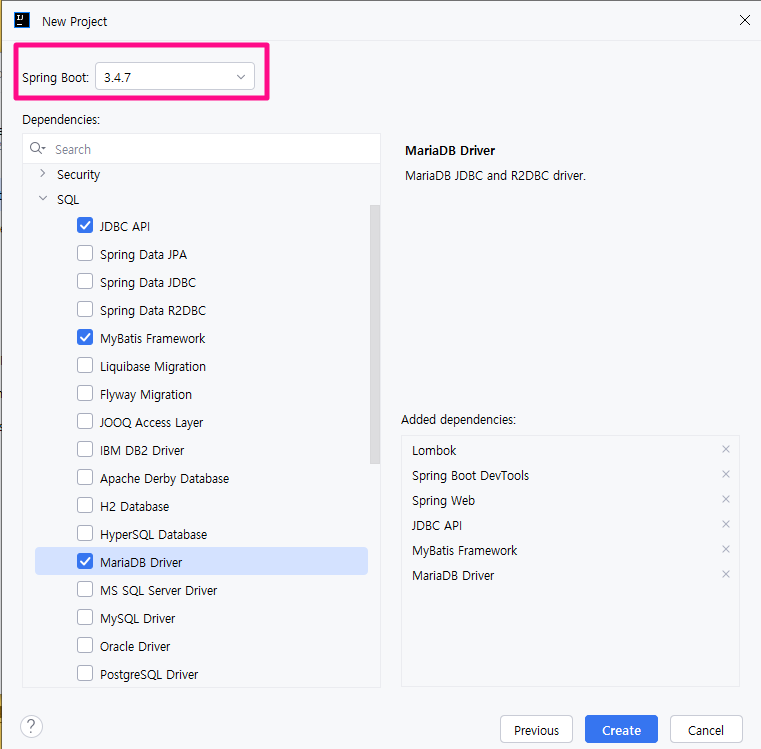Check the MS SQL Server Driver checkbox
The image size is (761, 749).
point(85,589)
